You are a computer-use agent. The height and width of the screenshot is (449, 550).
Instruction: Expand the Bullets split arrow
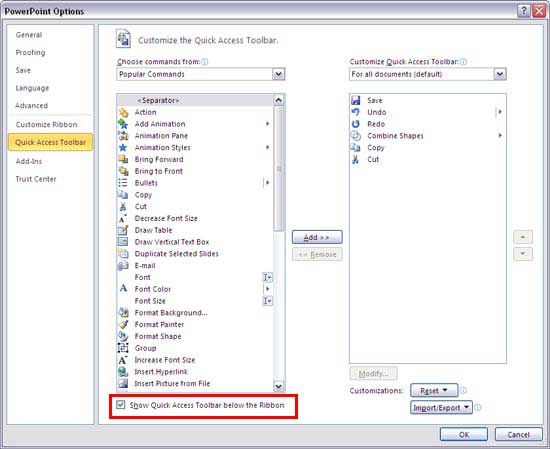coord(267,183)
